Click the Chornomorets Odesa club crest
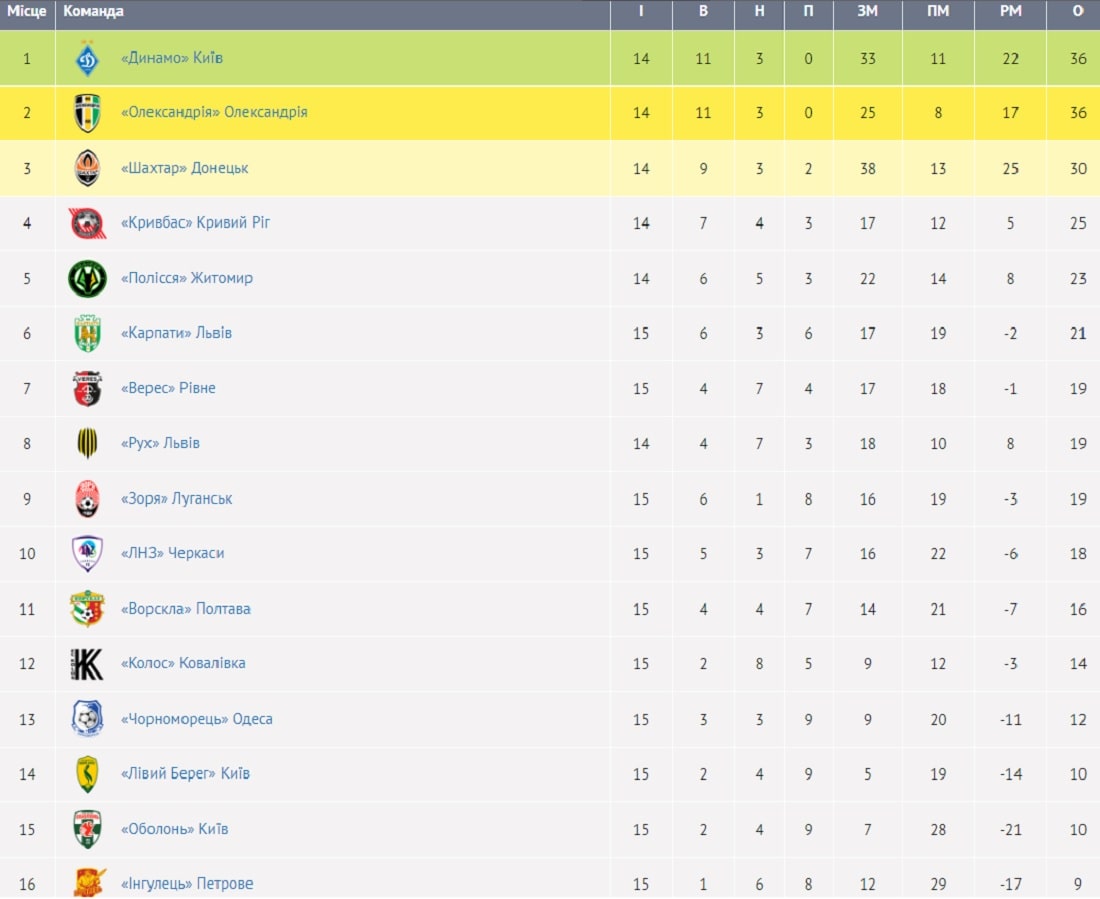 (87, 719)
